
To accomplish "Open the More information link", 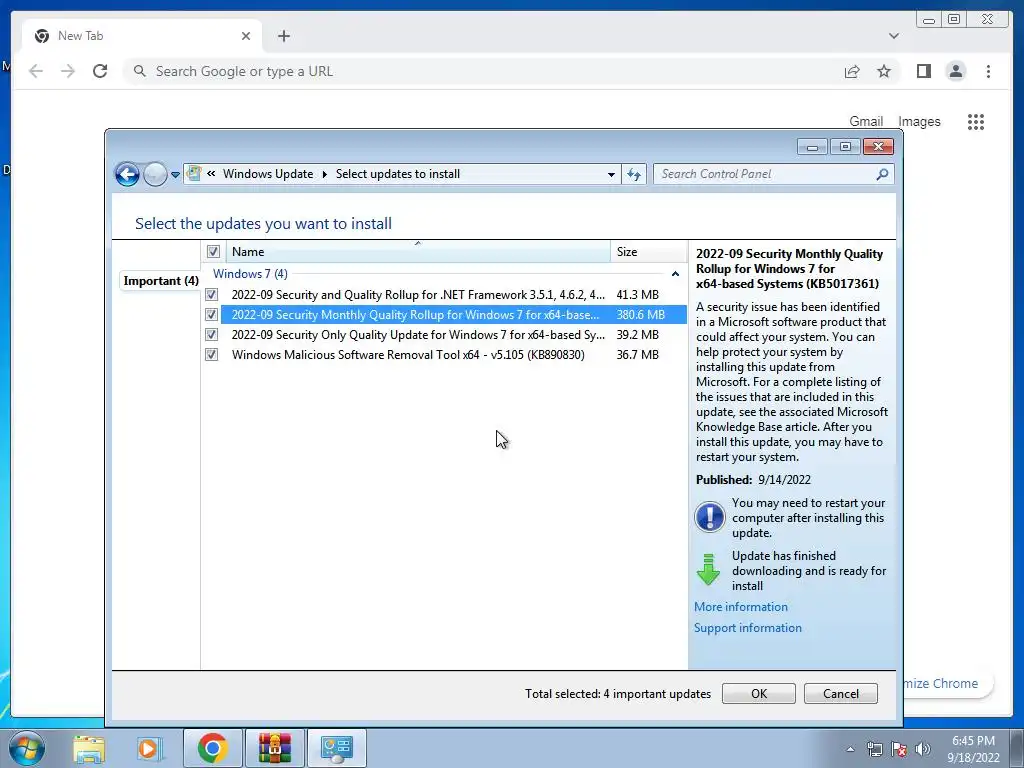I will coord(741,607).
